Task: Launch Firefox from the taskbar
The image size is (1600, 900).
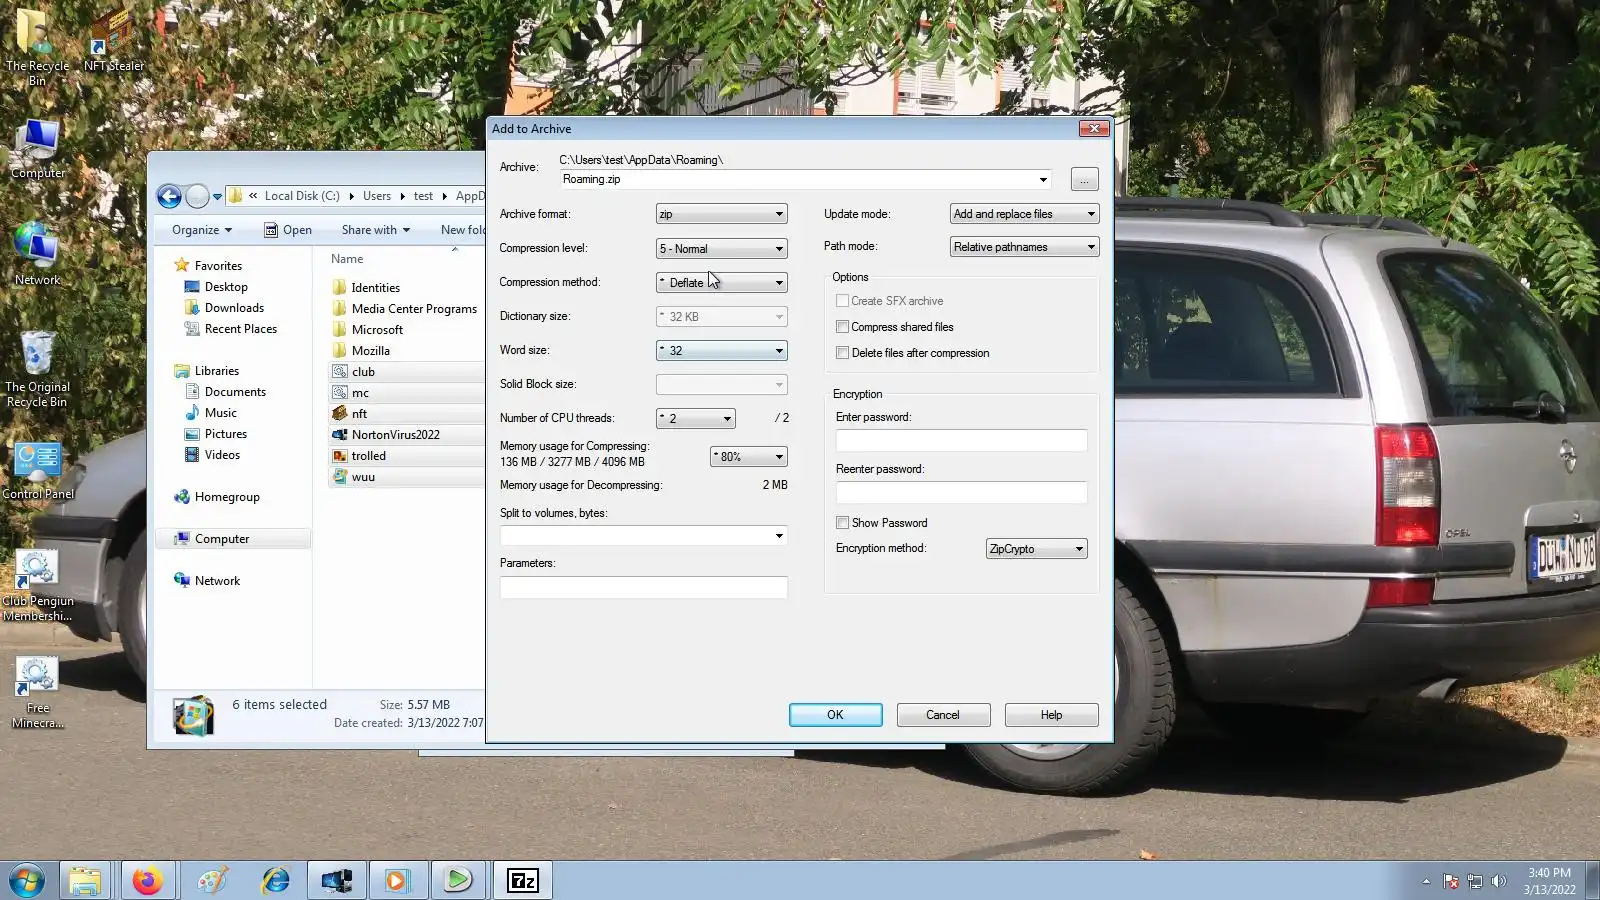Action: click(148, 880)
